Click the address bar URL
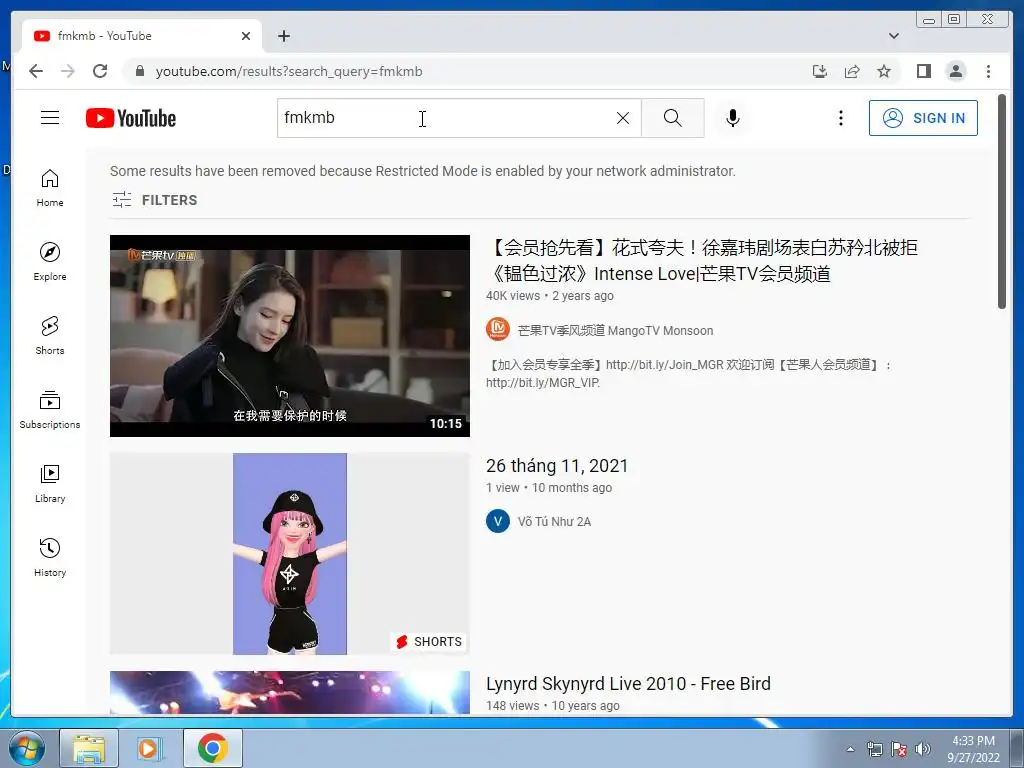The image size is (1024, 768). click(289, 71)
